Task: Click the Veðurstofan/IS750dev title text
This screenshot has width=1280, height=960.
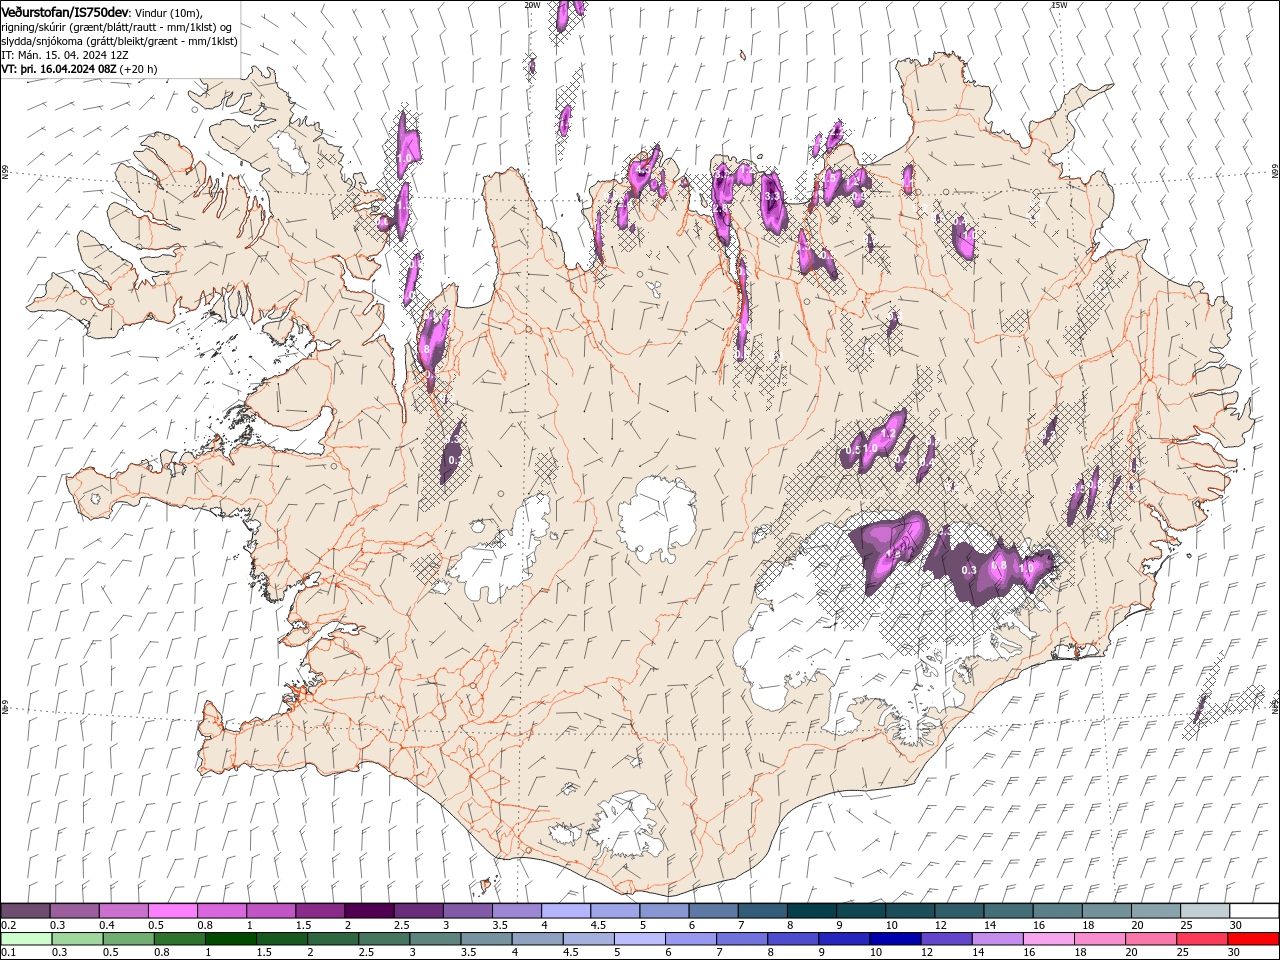Action: [x=65, y=11]
